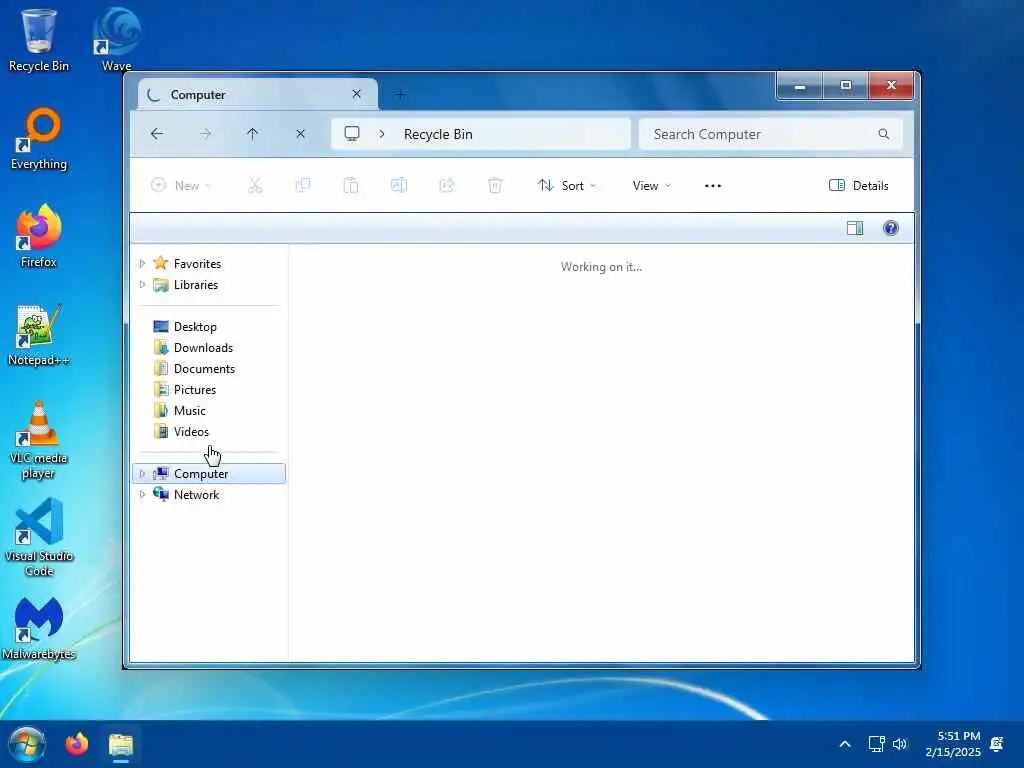Viewport: 1024px width, 768px height.
Task: Click the Share icon in toolbar
Action: (447, 185)
